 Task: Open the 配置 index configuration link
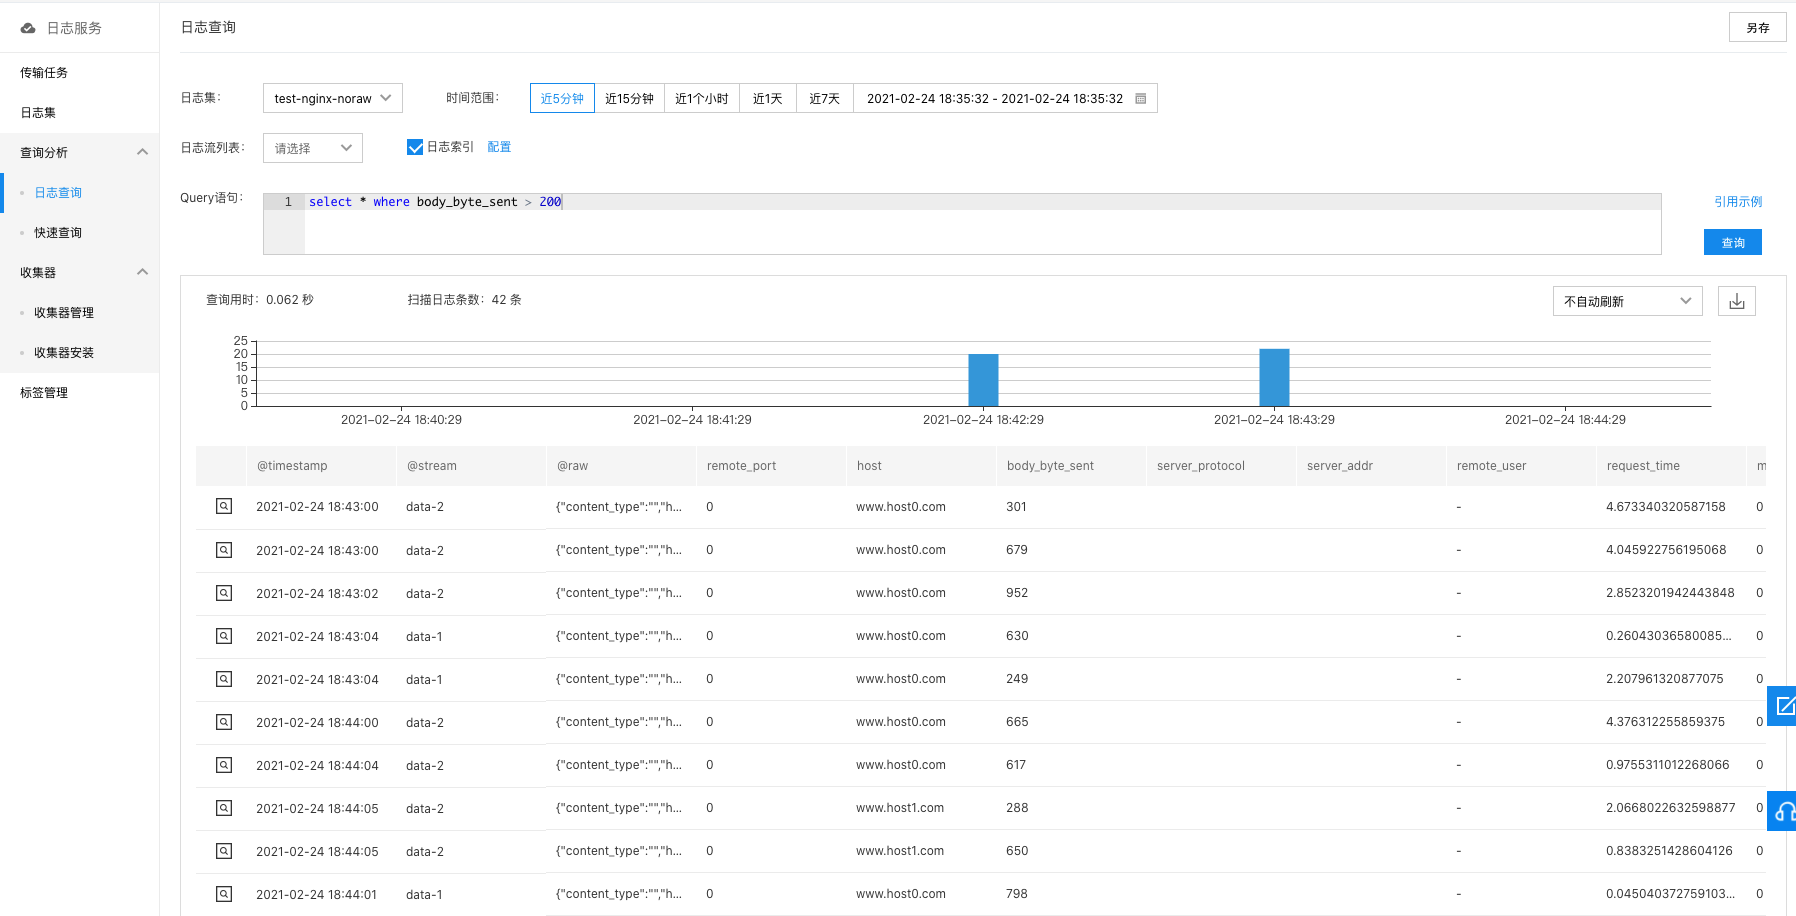pyautogui.click(x=499, y=147)
